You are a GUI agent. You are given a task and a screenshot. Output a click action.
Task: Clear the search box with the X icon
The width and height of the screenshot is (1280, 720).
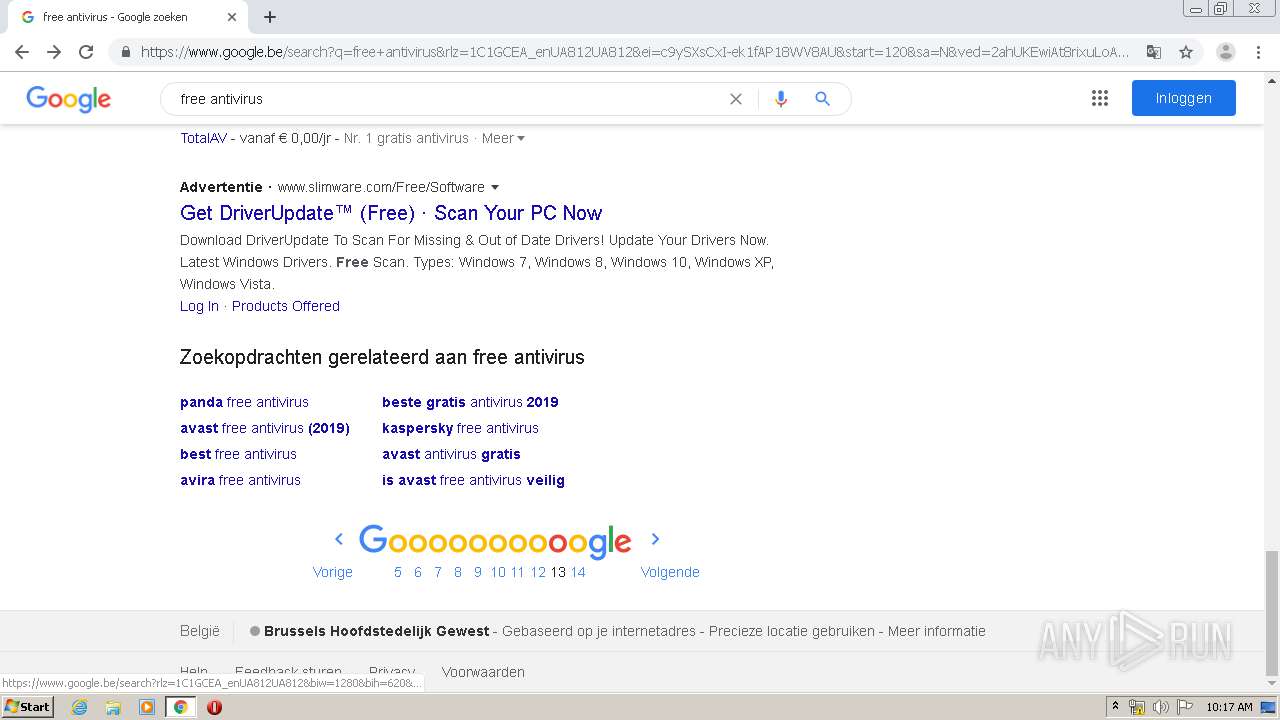tap(736, 99)
